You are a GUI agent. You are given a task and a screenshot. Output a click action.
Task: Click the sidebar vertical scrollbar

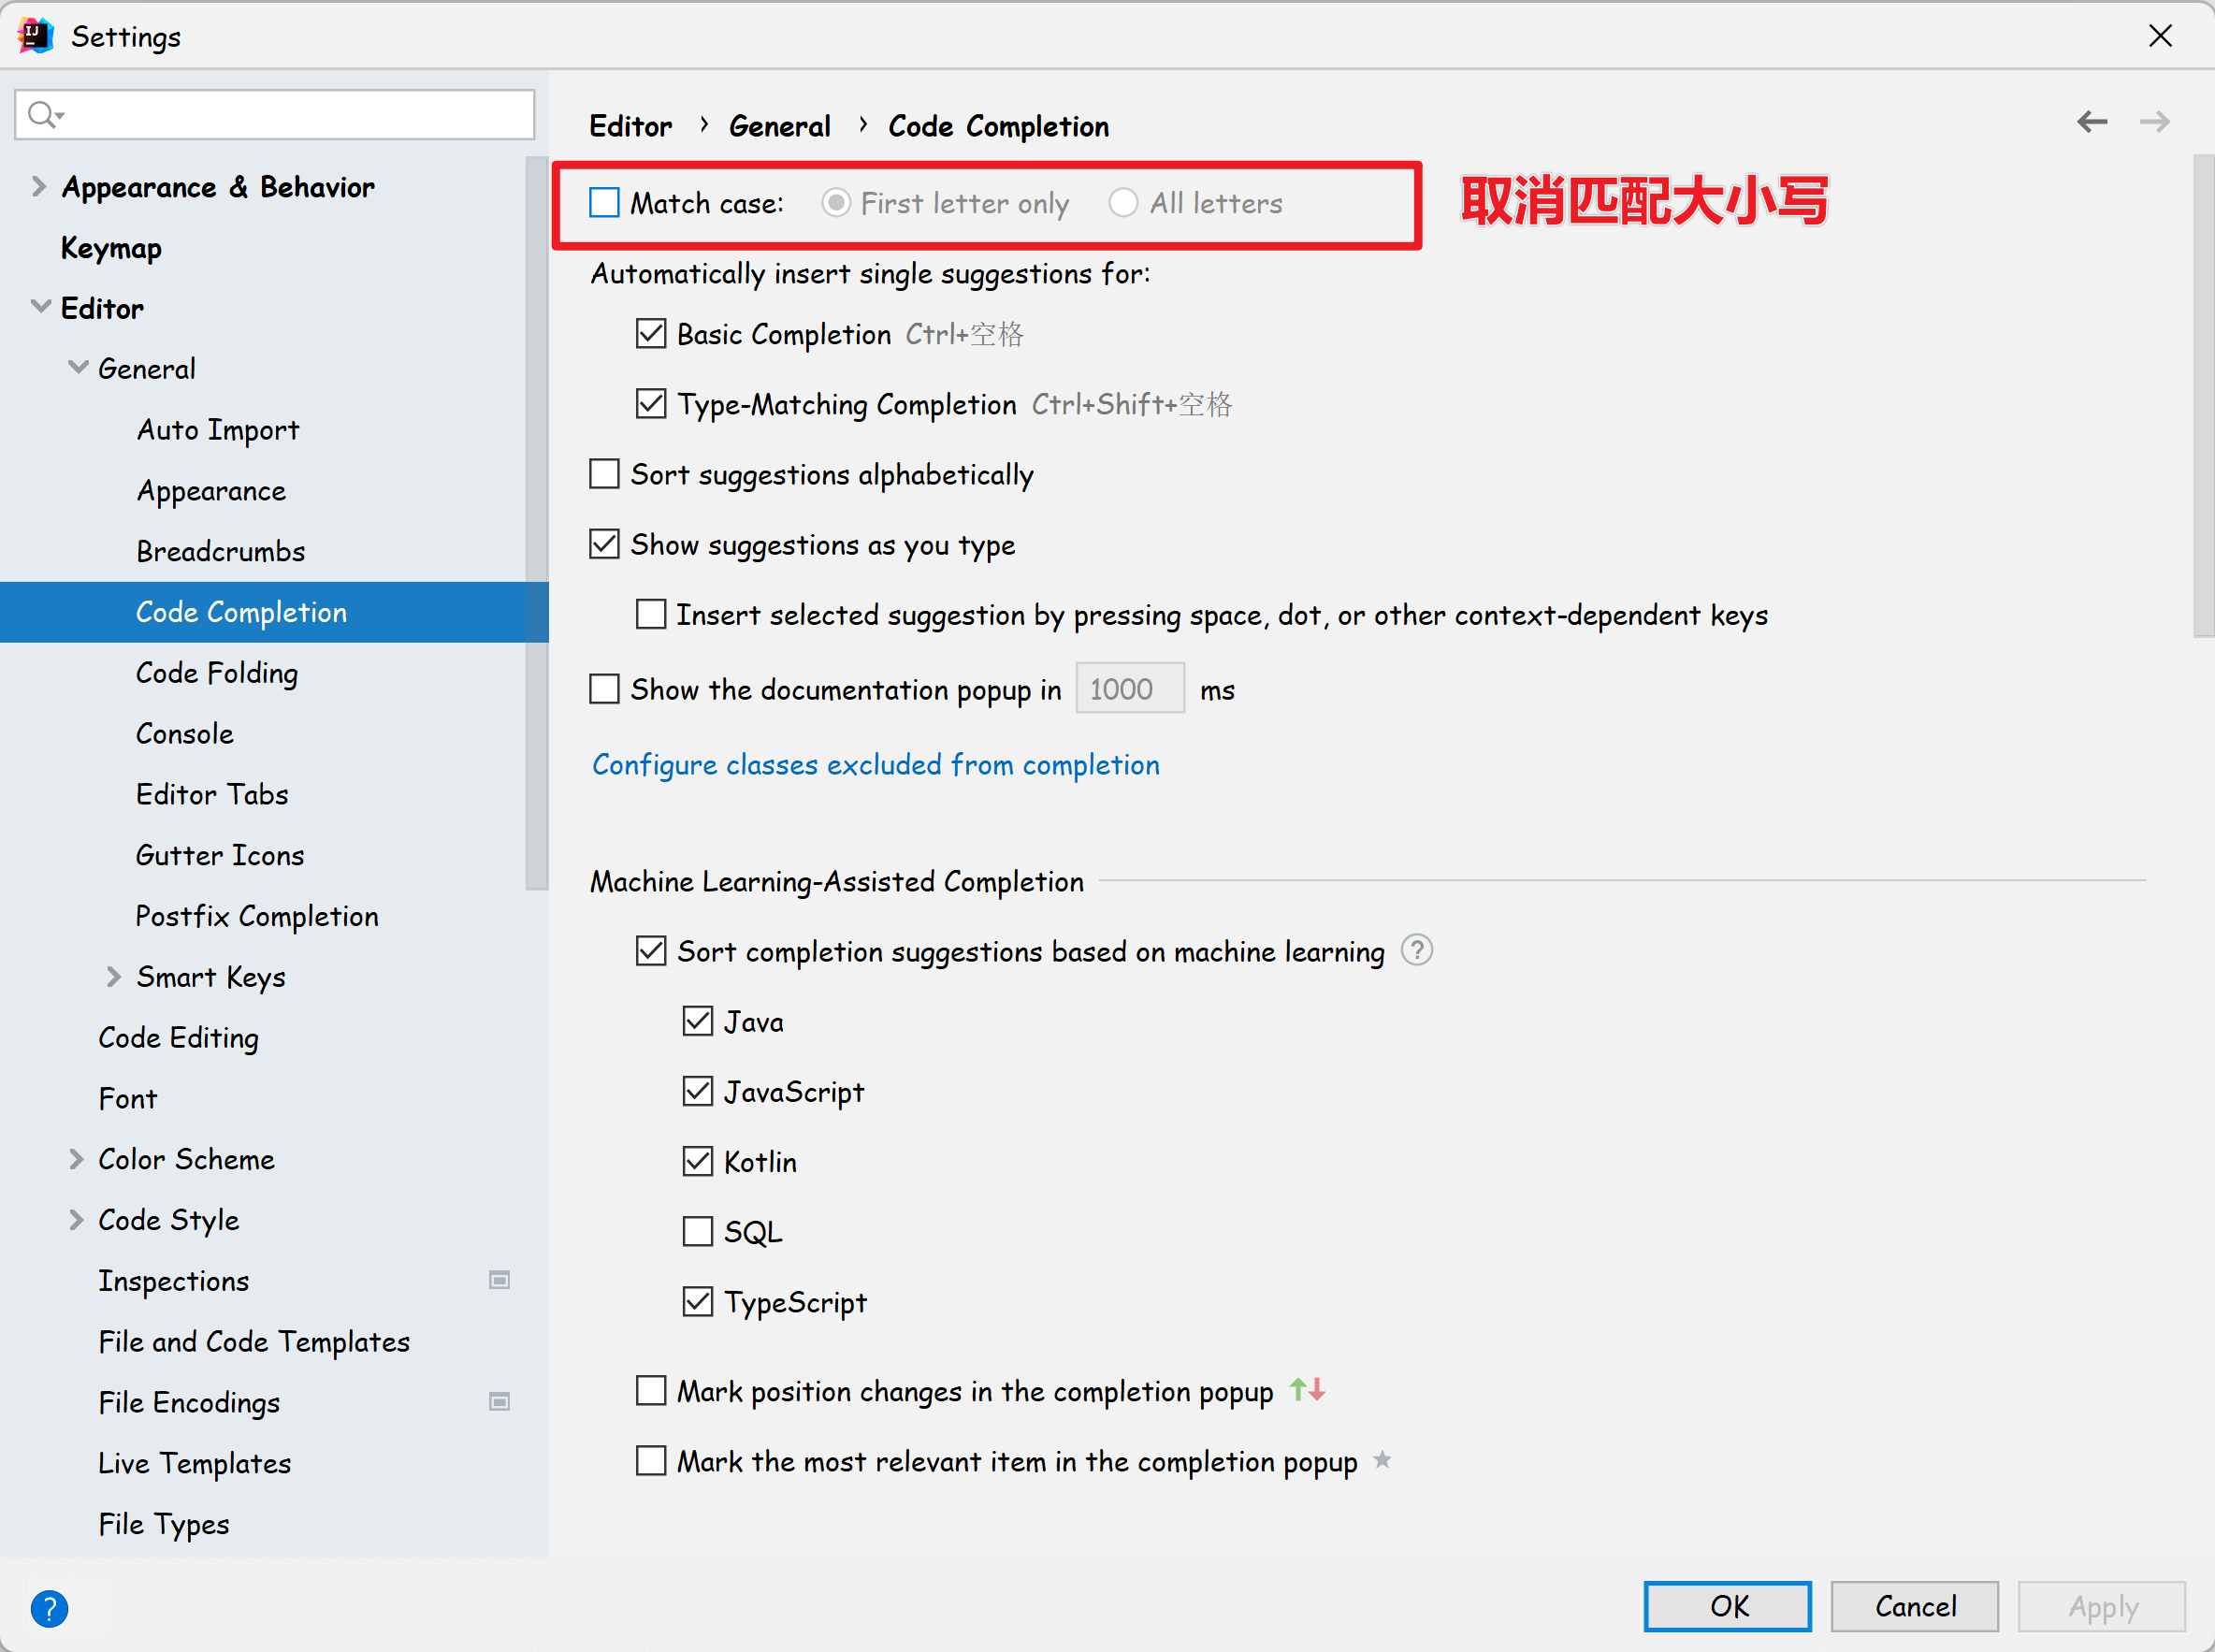[x=536, y=520]
